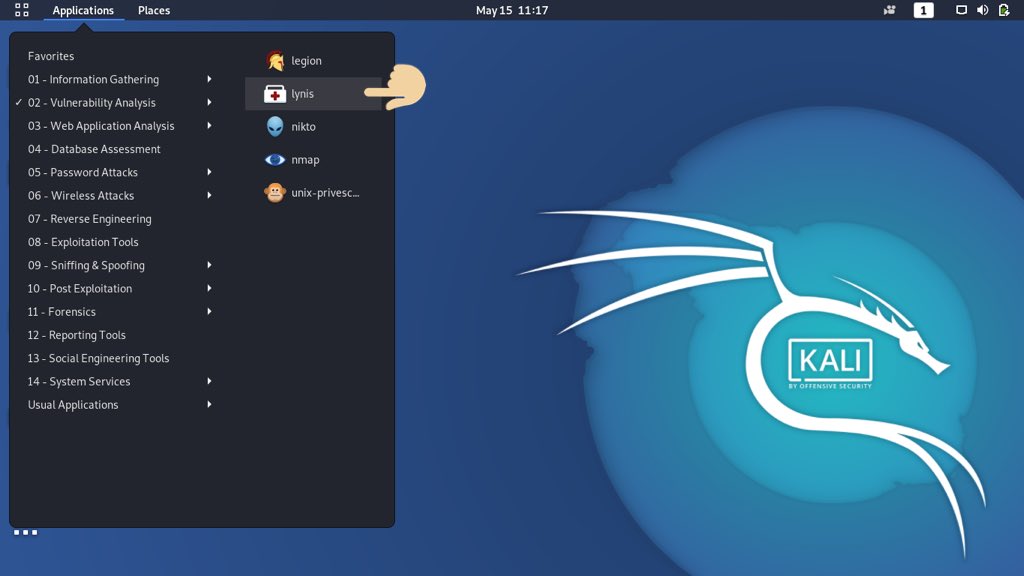Screen dimensions: 1024x576
Task: Click the 10 - Post Exploitation label
Action: coord(80,288)
